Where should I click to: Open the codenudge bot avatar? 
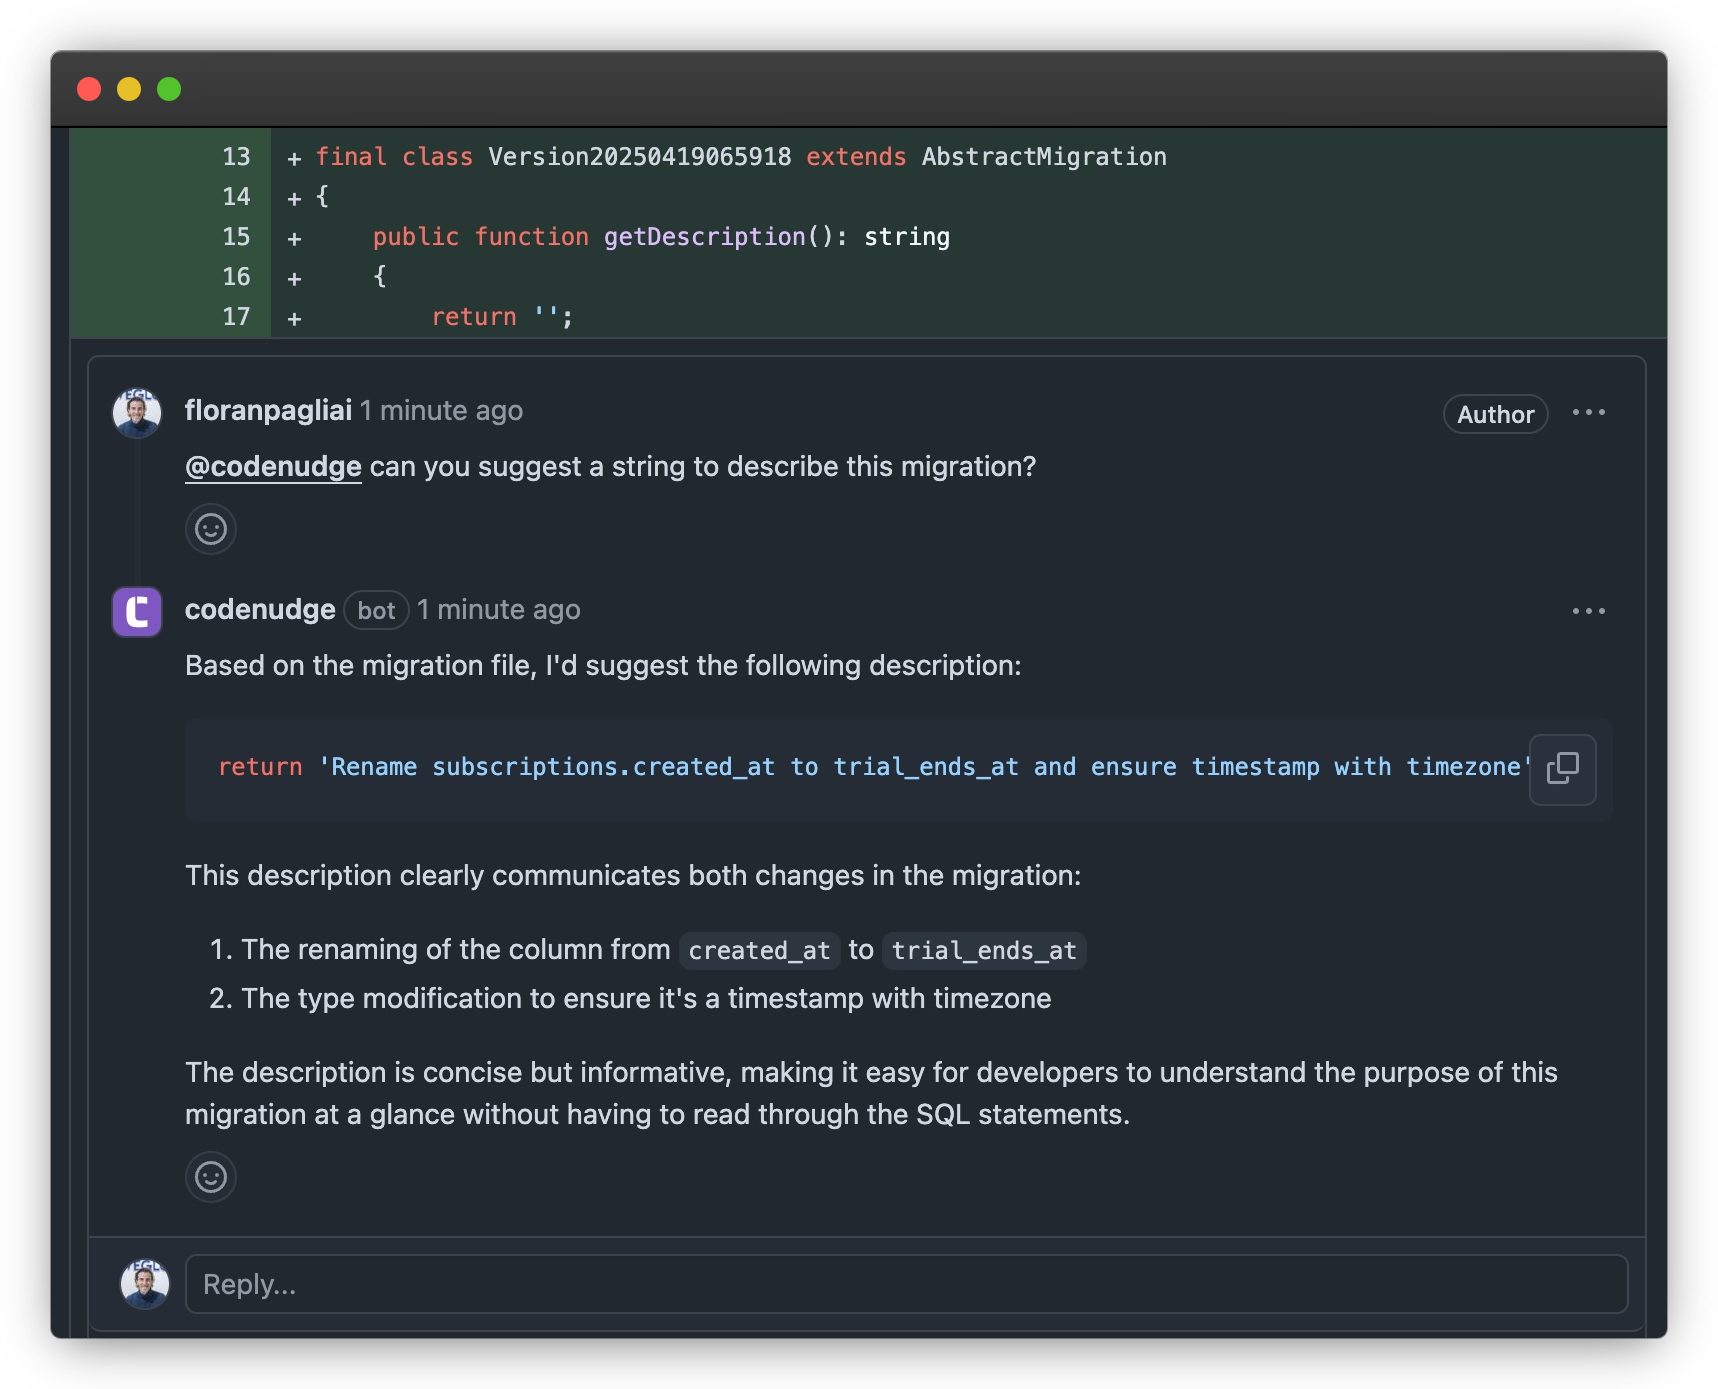coord(137,612)
